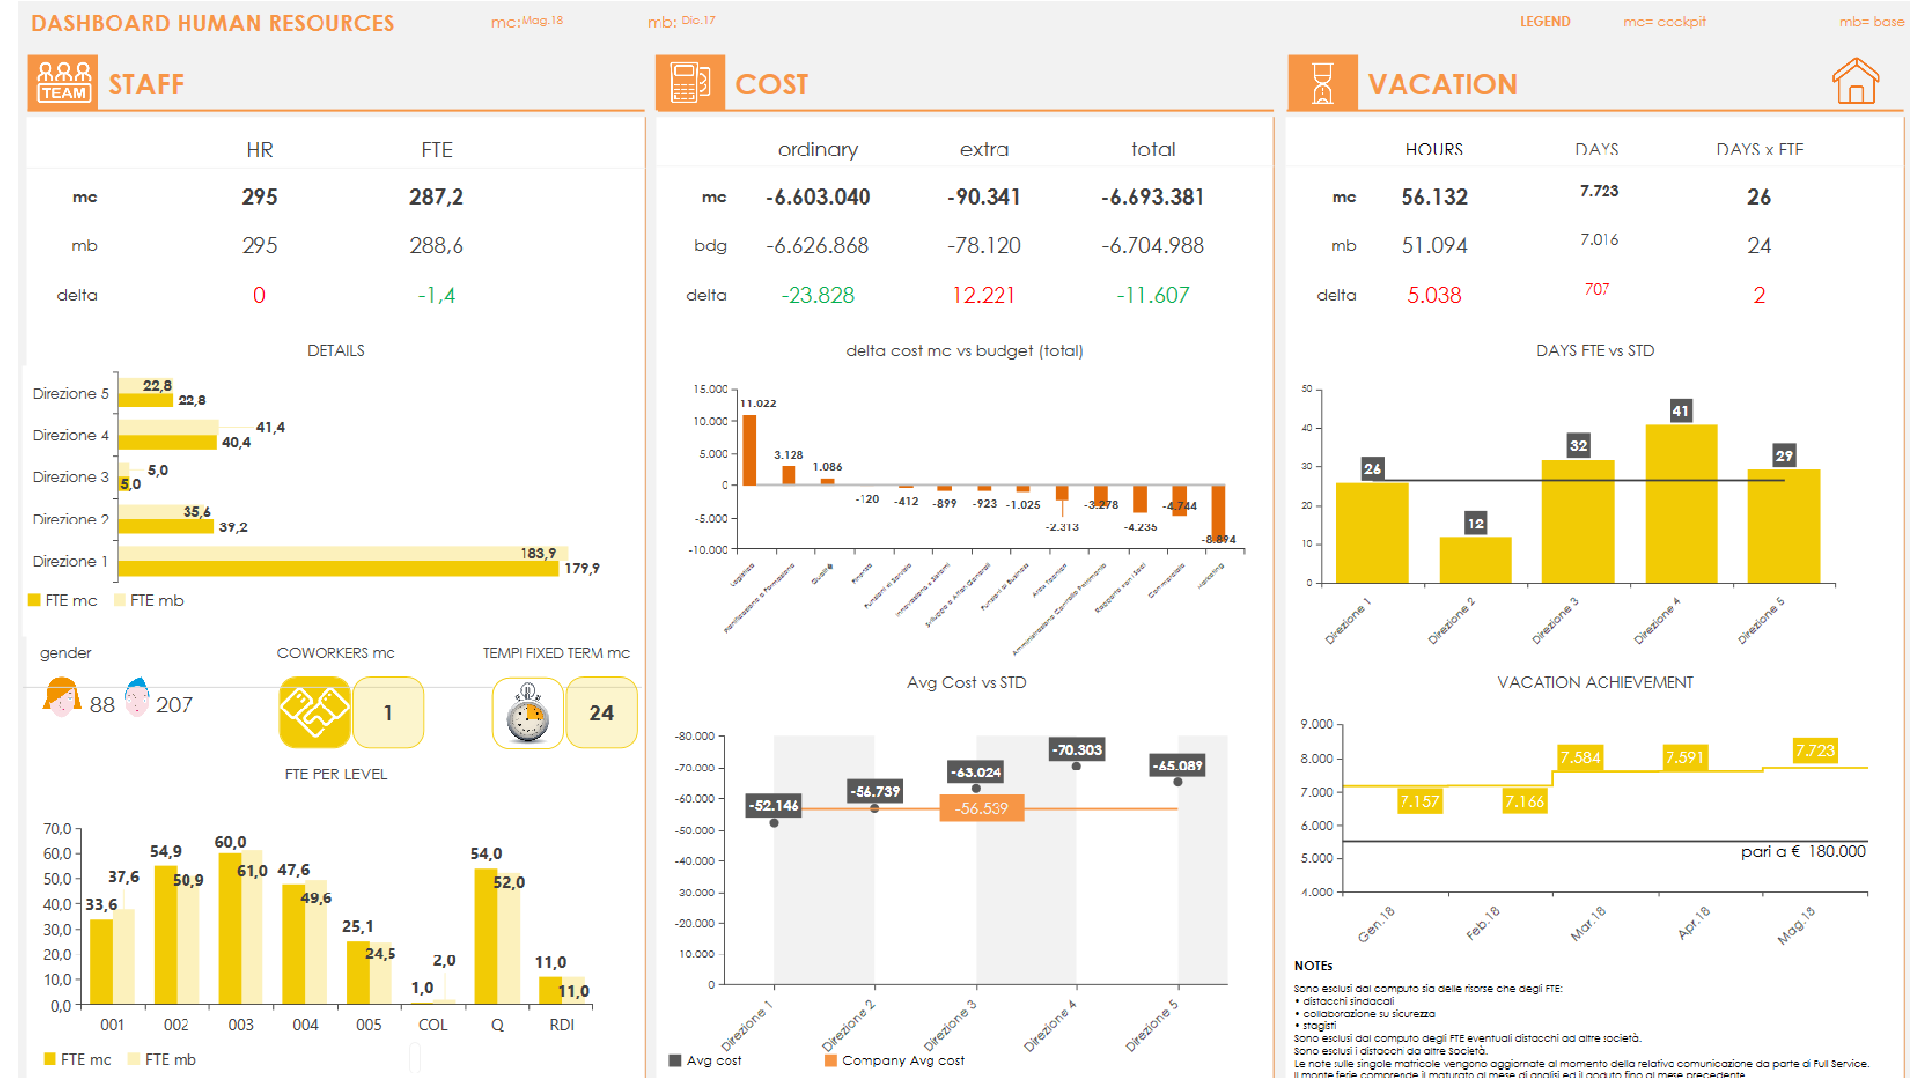Click the coworkers count tile showing 1
The width and height of the screenshot is (1920, 1078).
point(388,713)
